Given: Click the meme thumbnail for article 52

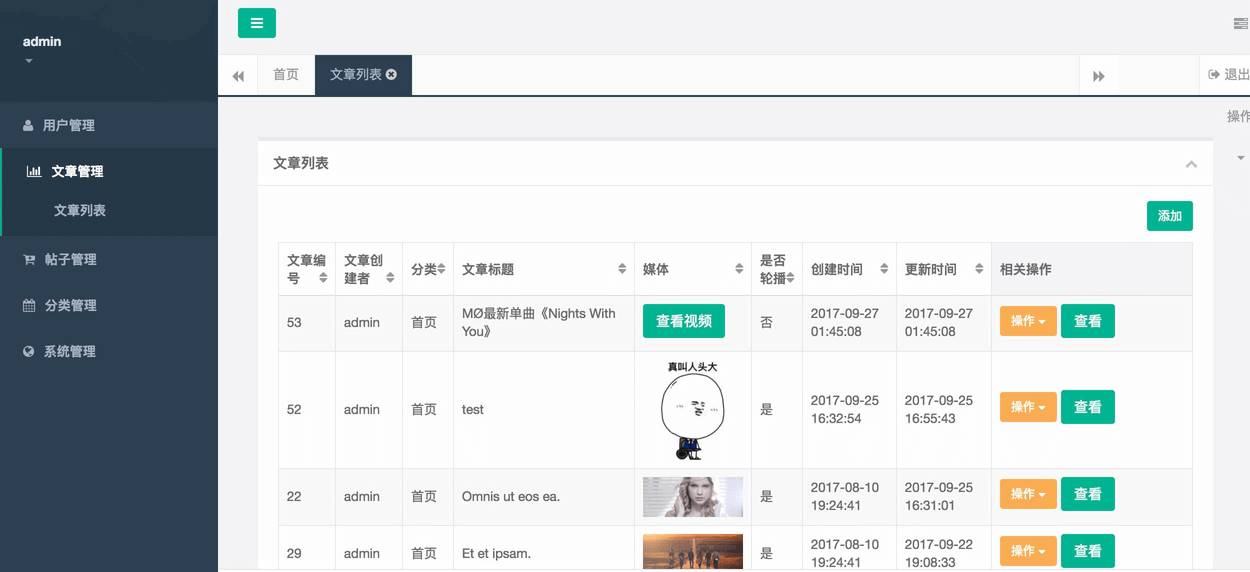Looking at the screenshot, I should [692, 409].
